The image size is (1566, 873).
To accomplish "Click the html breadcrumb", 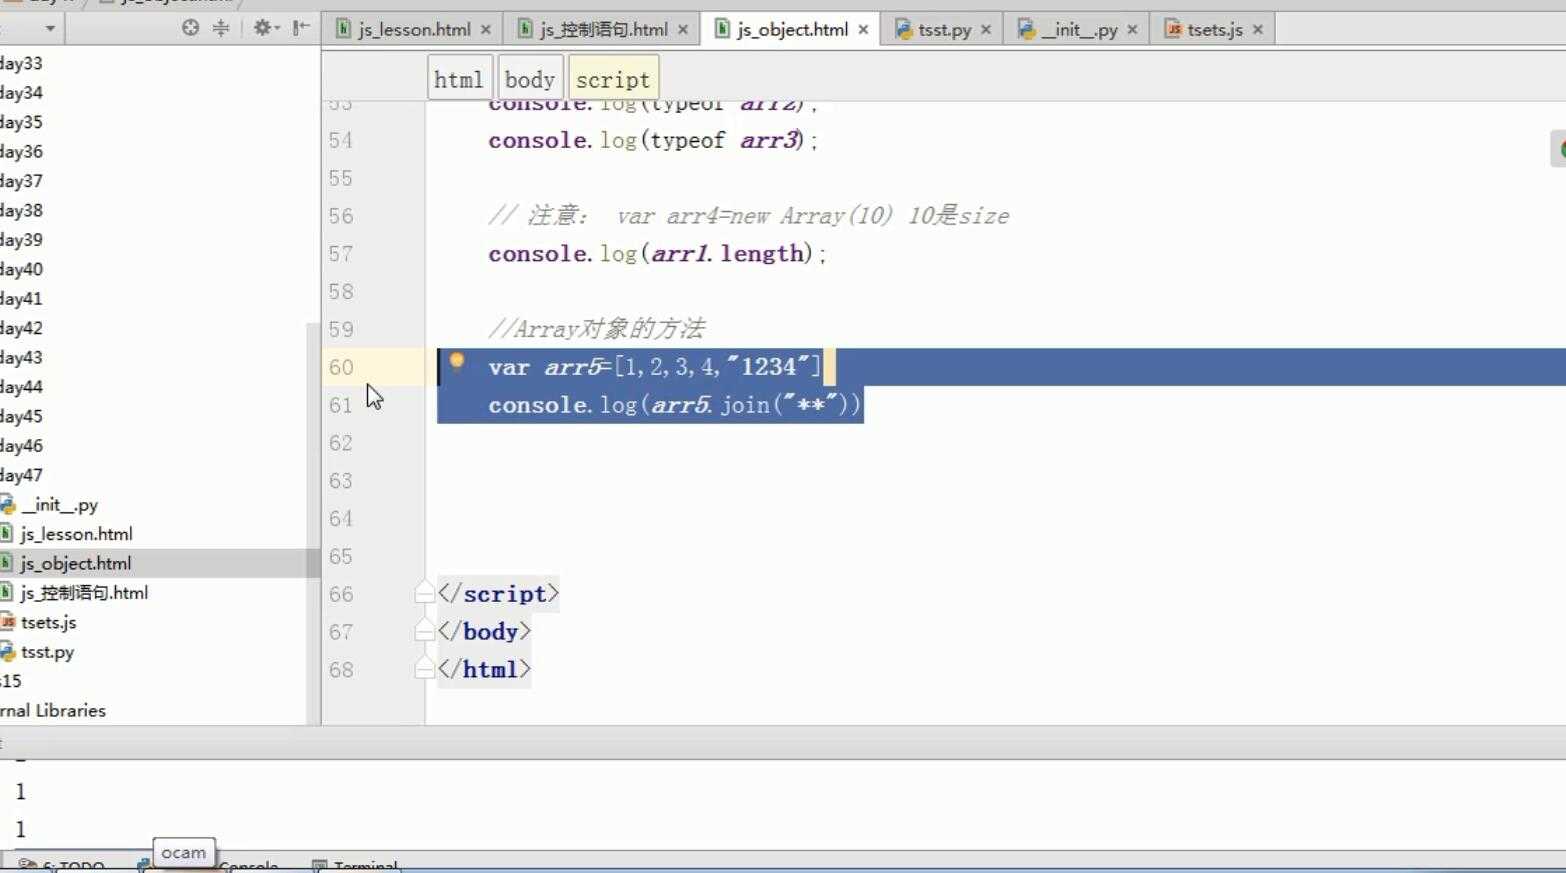I will coord(459,79).
